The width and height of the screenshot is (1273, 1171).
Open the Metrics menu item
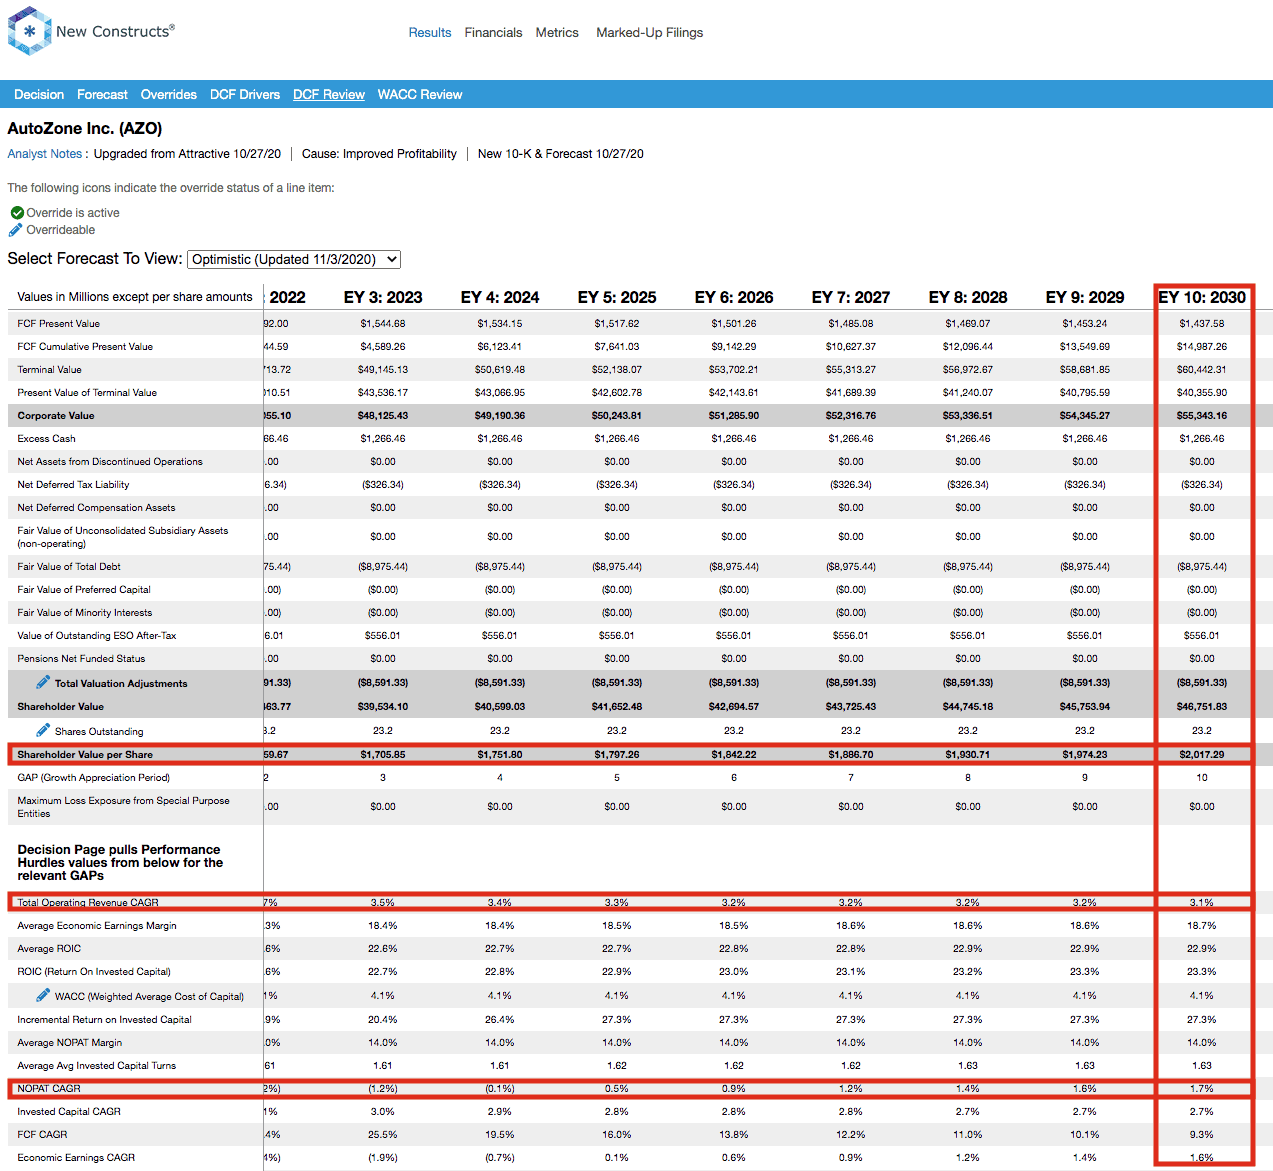[557, 33]
